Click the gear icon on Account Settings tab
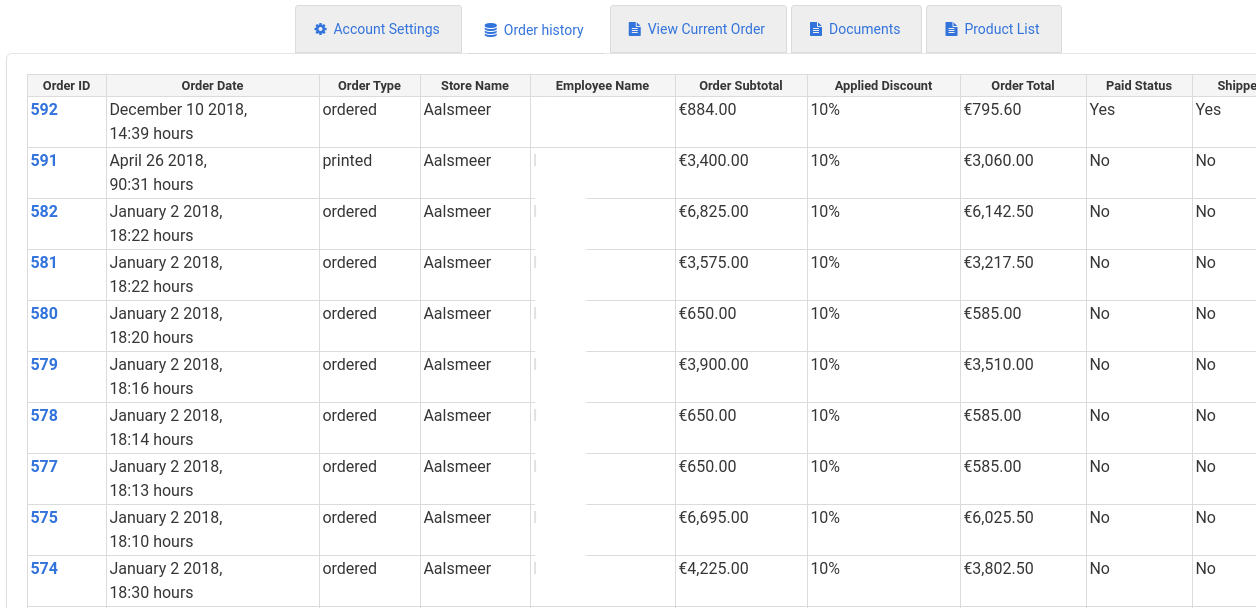 click(x=320, y=29)
